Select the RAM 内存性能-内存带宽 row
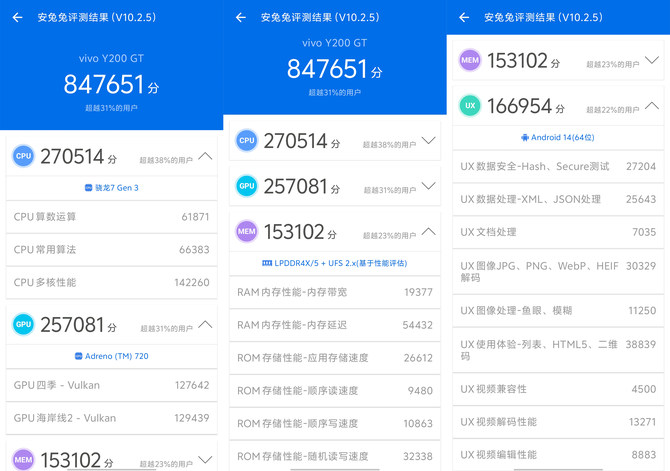This screenshot has width=670, height=471. [335, 292]
